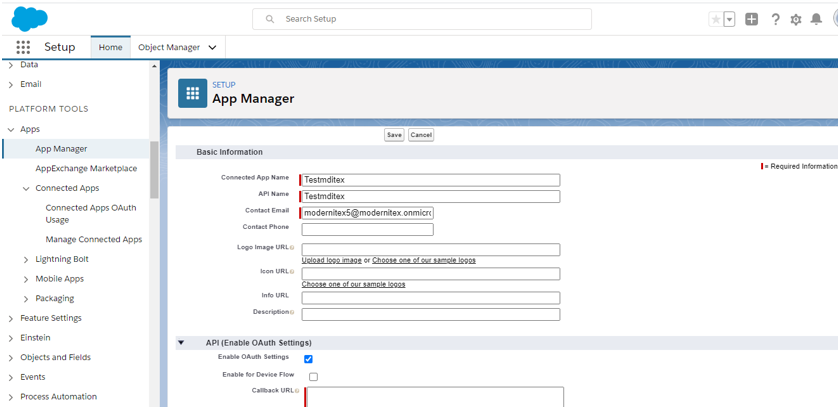The image size is (838, 411).
Task: Click the SETUP breadcrumb link
Action: point(224,85)
